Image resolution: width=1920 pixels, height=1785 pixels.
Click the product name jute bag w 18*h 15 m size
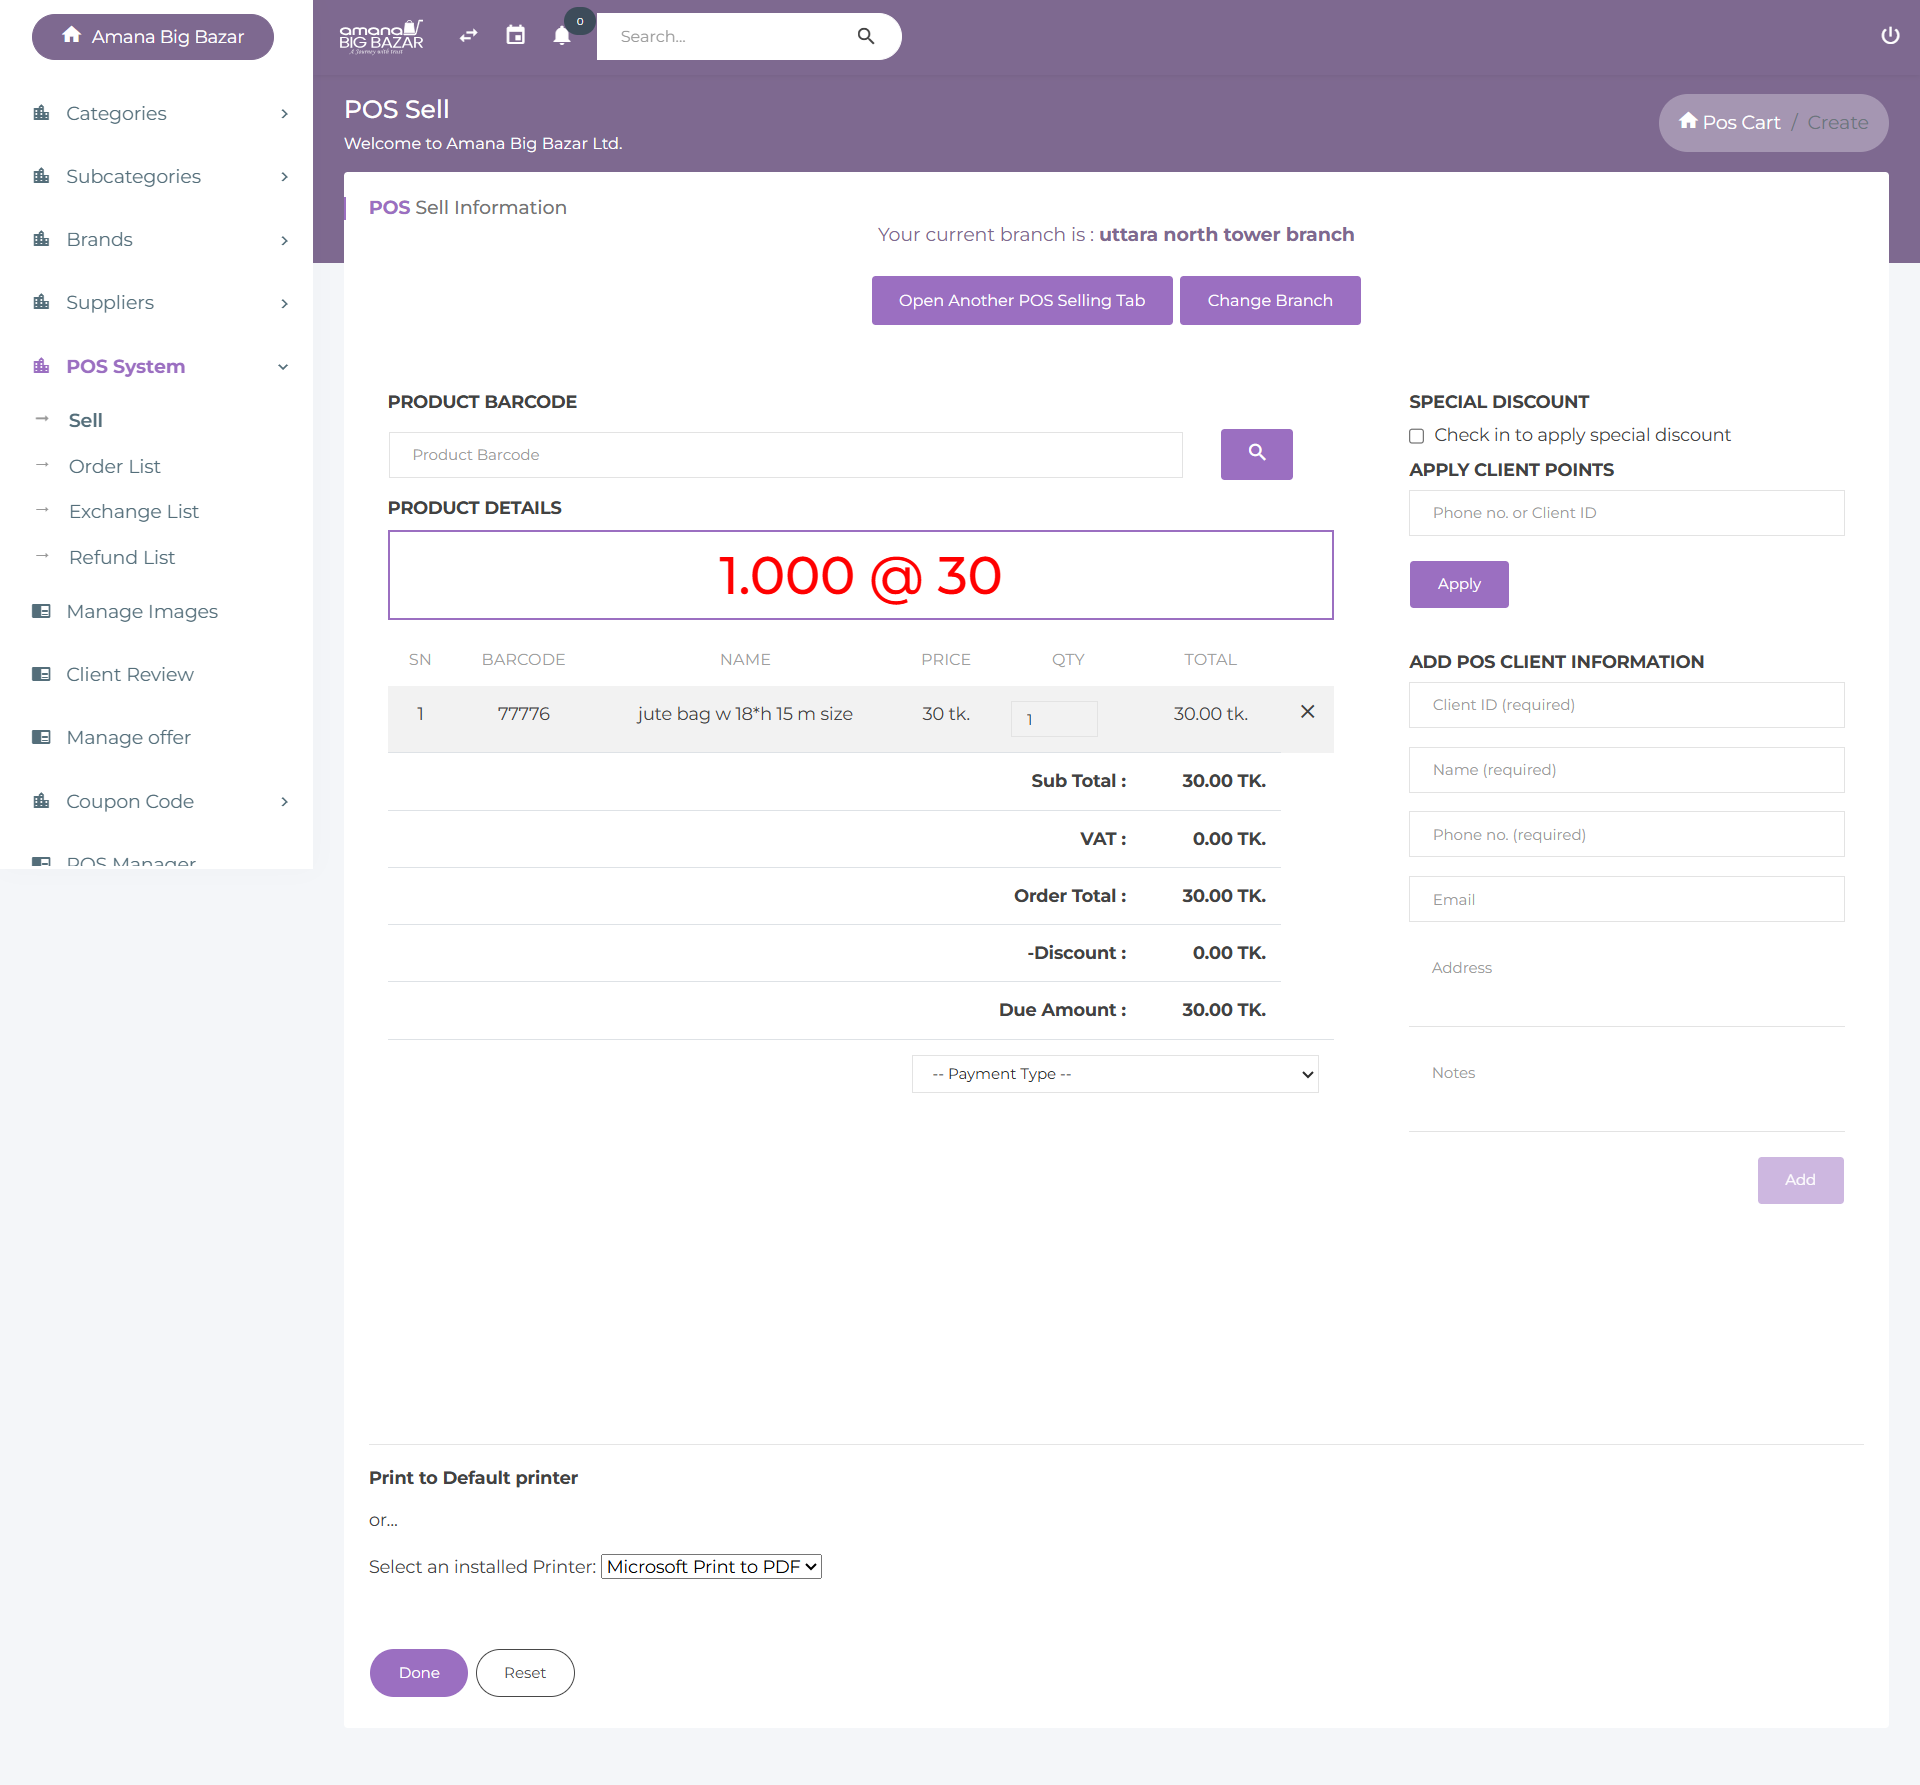click(x=745, y=714)
